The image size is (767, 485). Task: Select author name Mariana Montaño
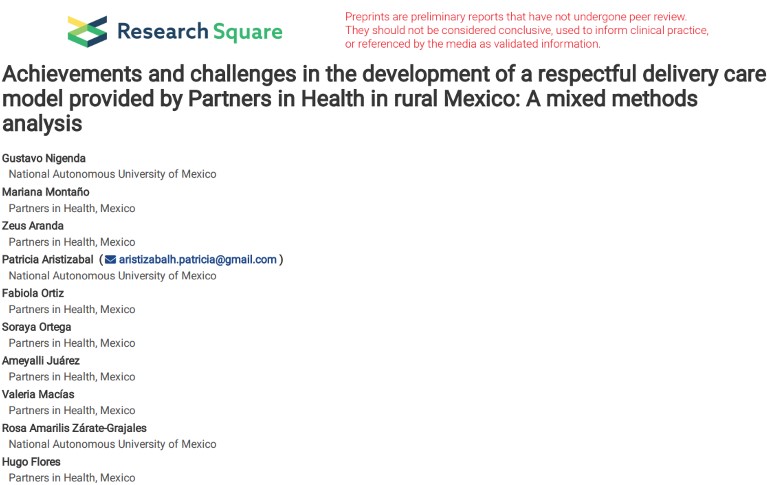point(45,192)
